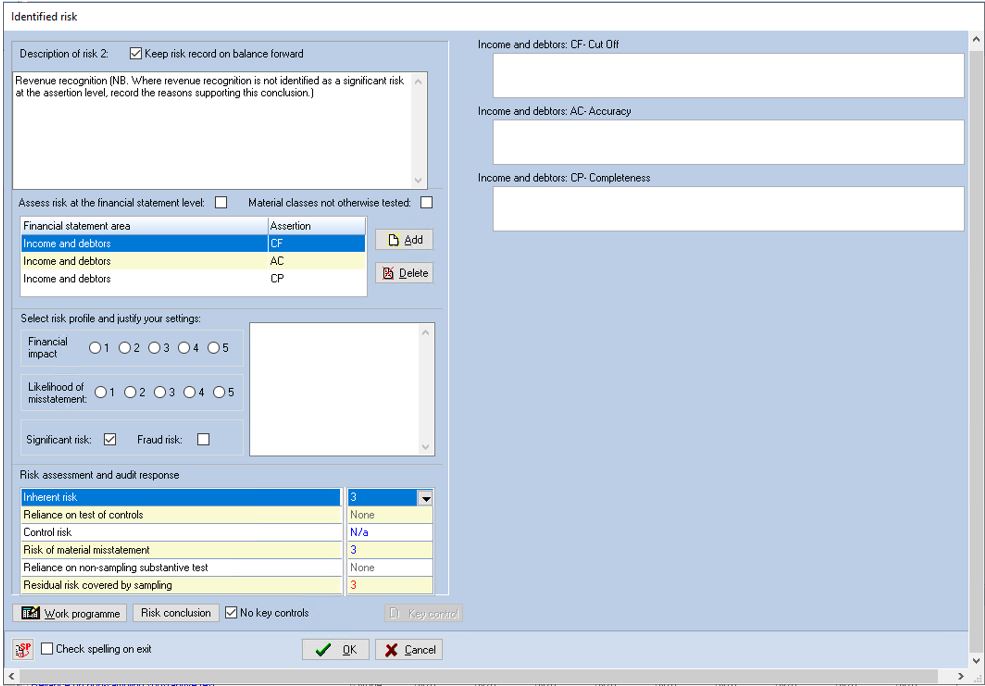Select Financial impact rating 5
The height and width of the screenshot is (686, 985).
pos(214,347)
